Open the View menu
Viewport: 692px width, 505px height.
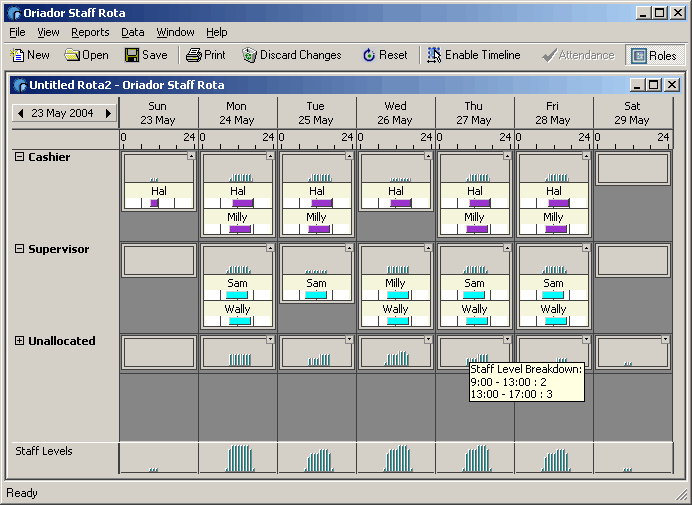pyautogui.click(x=48, y=32)
